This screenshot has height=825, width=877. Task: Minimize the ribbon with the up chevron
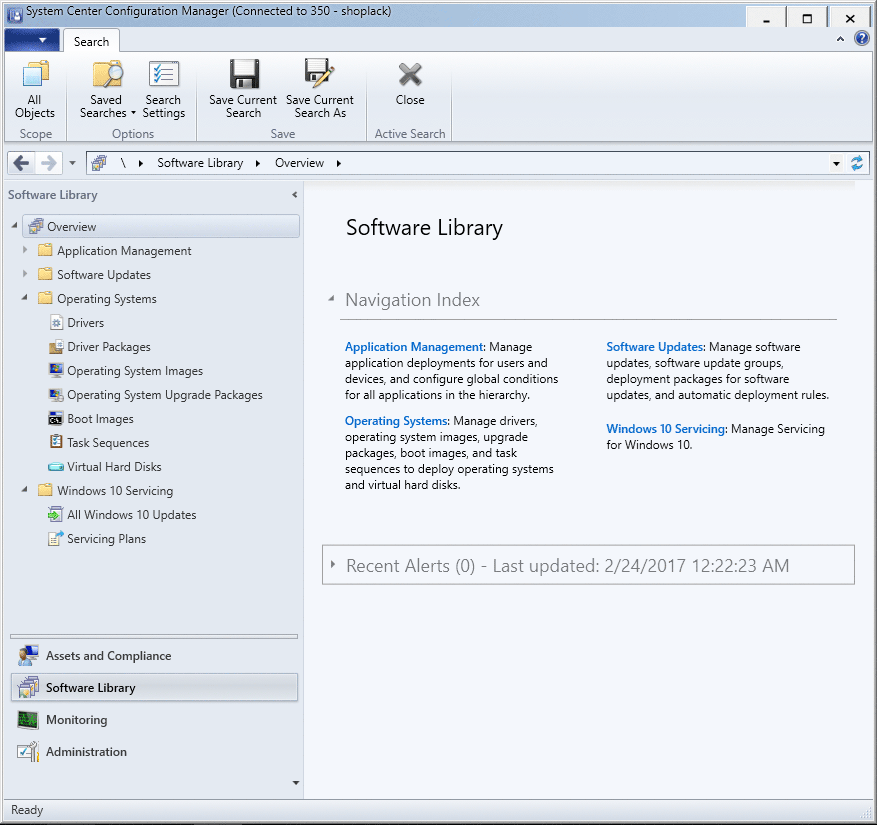click(840, 39)
